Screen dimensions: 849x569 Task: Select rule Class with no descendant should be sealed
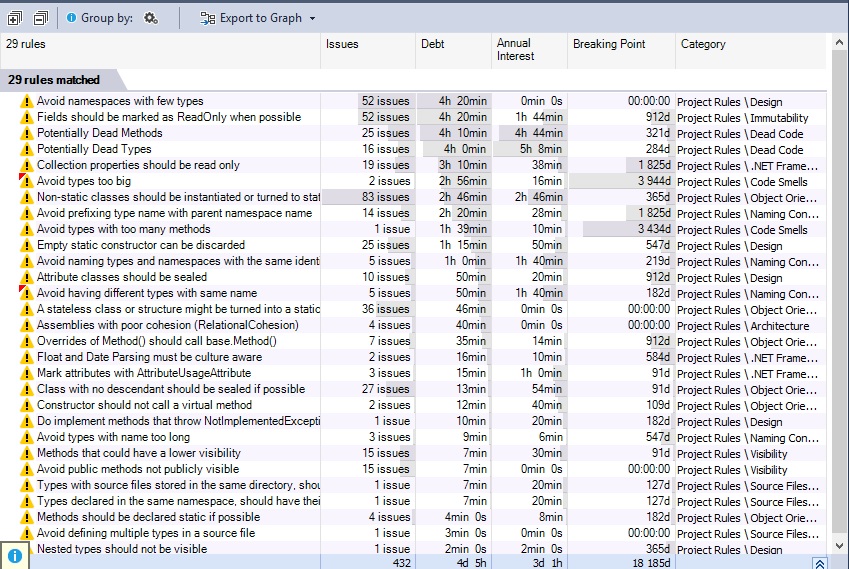click(171, 389)
